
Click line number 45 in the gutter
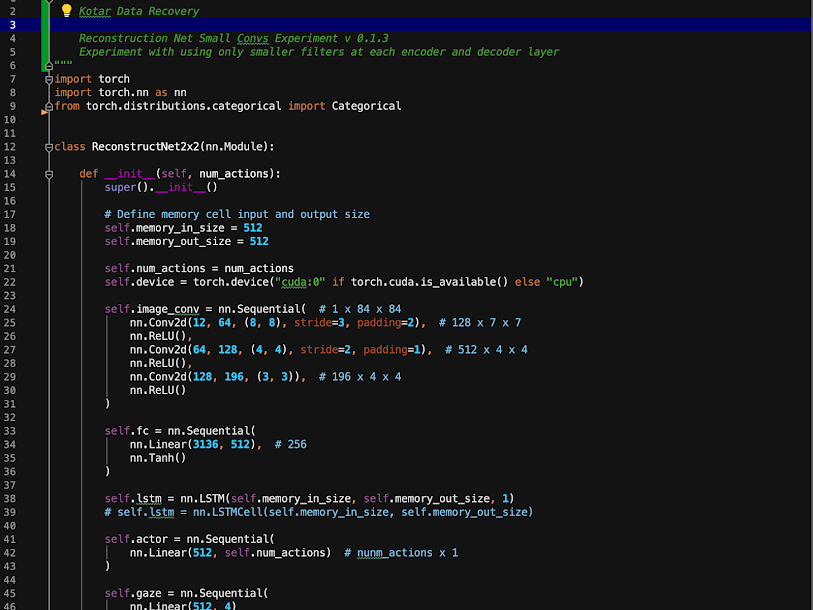point(10,593)
